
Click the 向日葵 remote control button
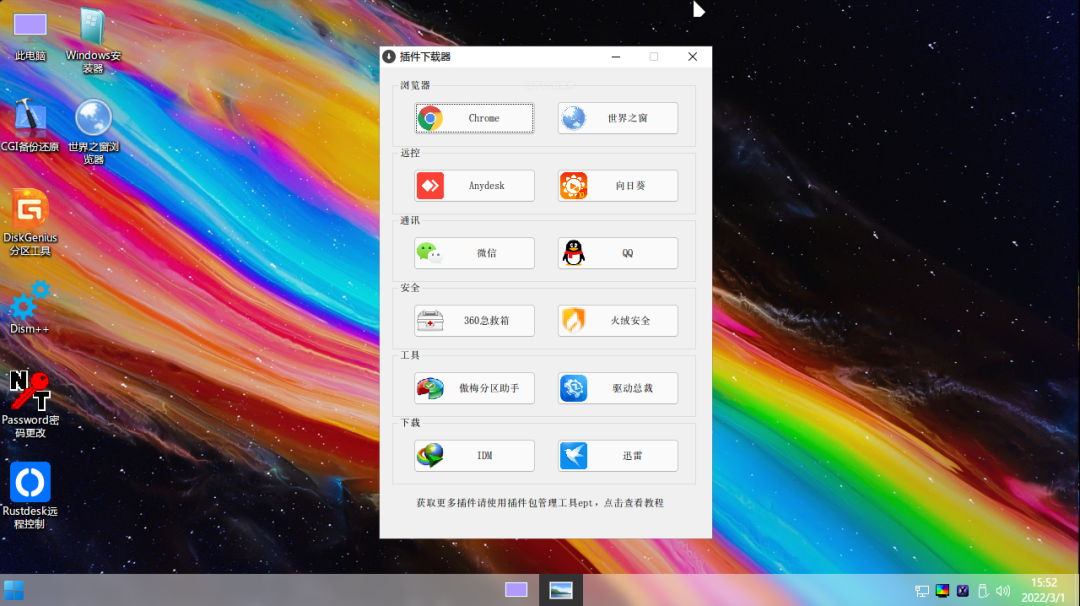[617, 186]
